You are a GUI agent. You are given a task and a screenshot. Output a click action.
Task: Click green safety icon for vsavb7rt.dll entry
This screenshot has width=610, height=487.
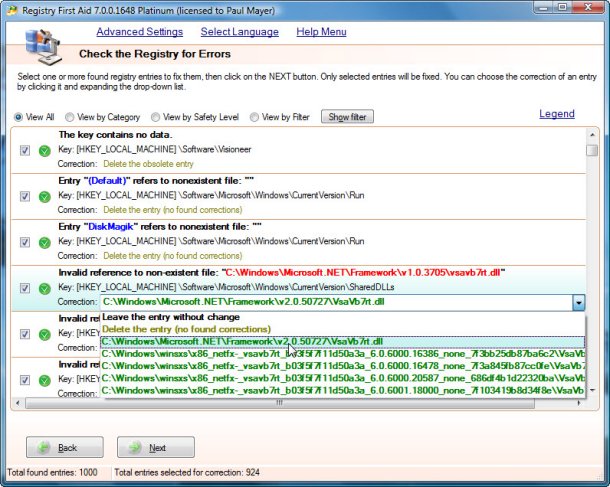tap(44, 288)
